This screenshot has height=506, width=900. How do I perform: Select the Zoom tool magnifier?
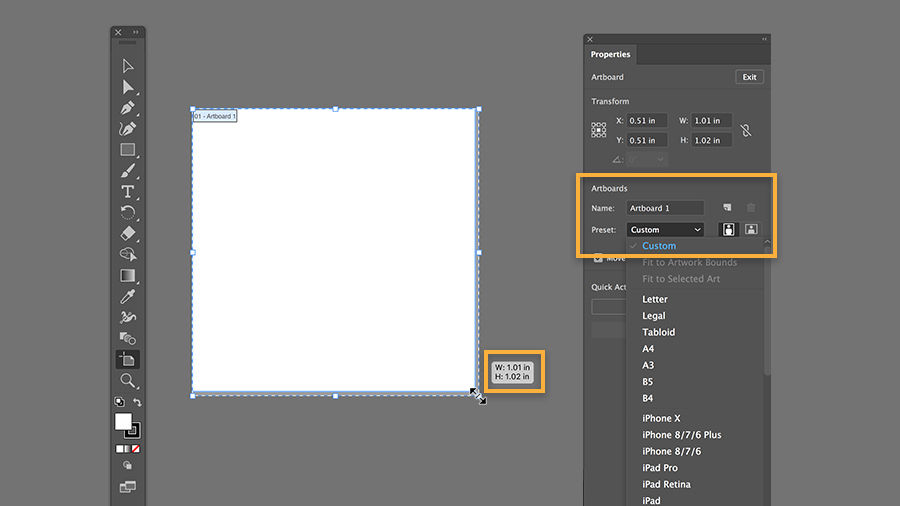[127, 380]
